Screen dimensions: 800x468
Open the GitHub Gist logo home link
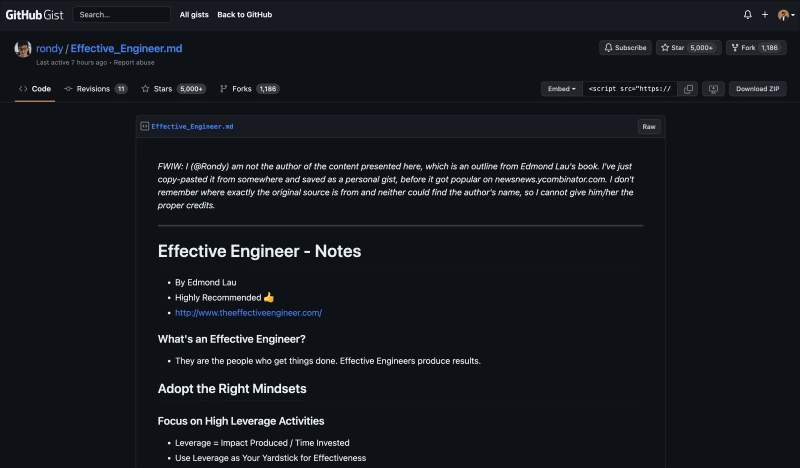click(34, 15)
